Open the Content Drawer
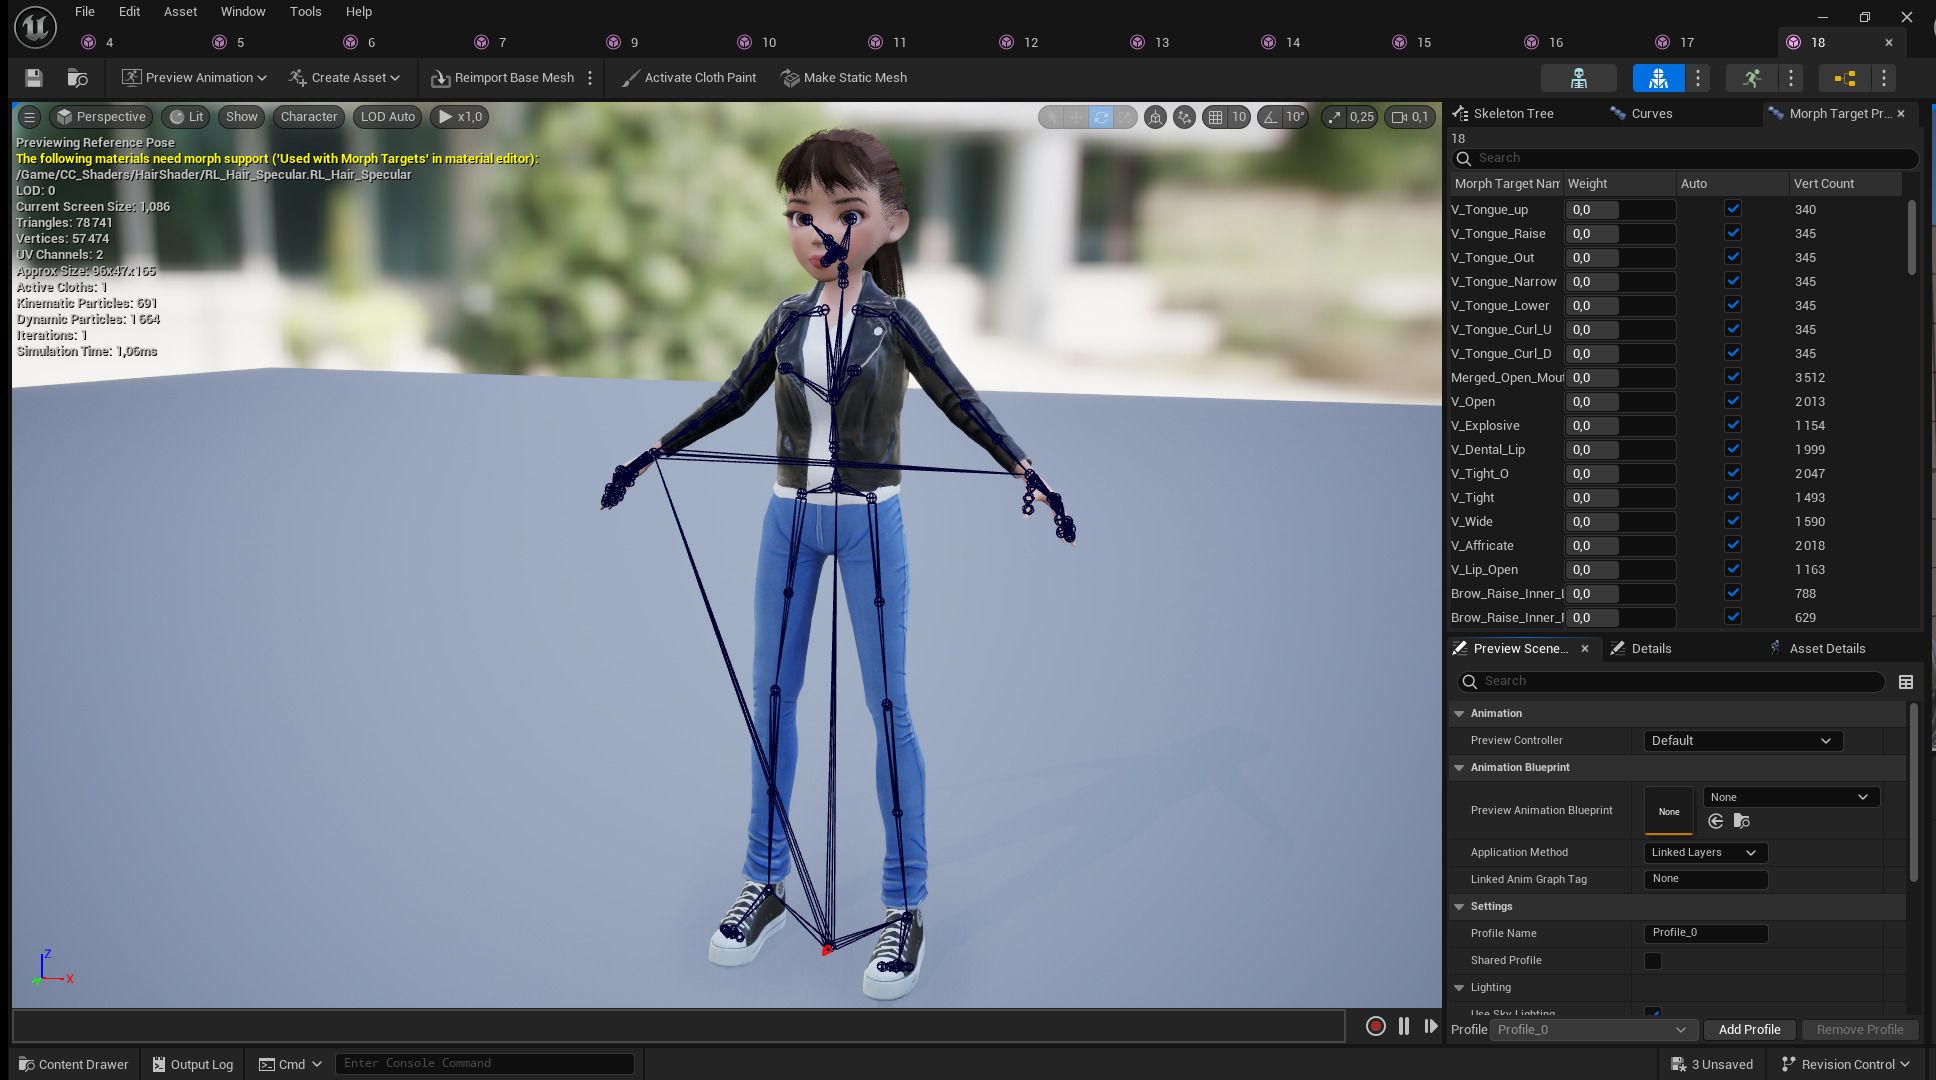The height and width of the screenshot is (1080, 1936). click(x=74, y=1064)
